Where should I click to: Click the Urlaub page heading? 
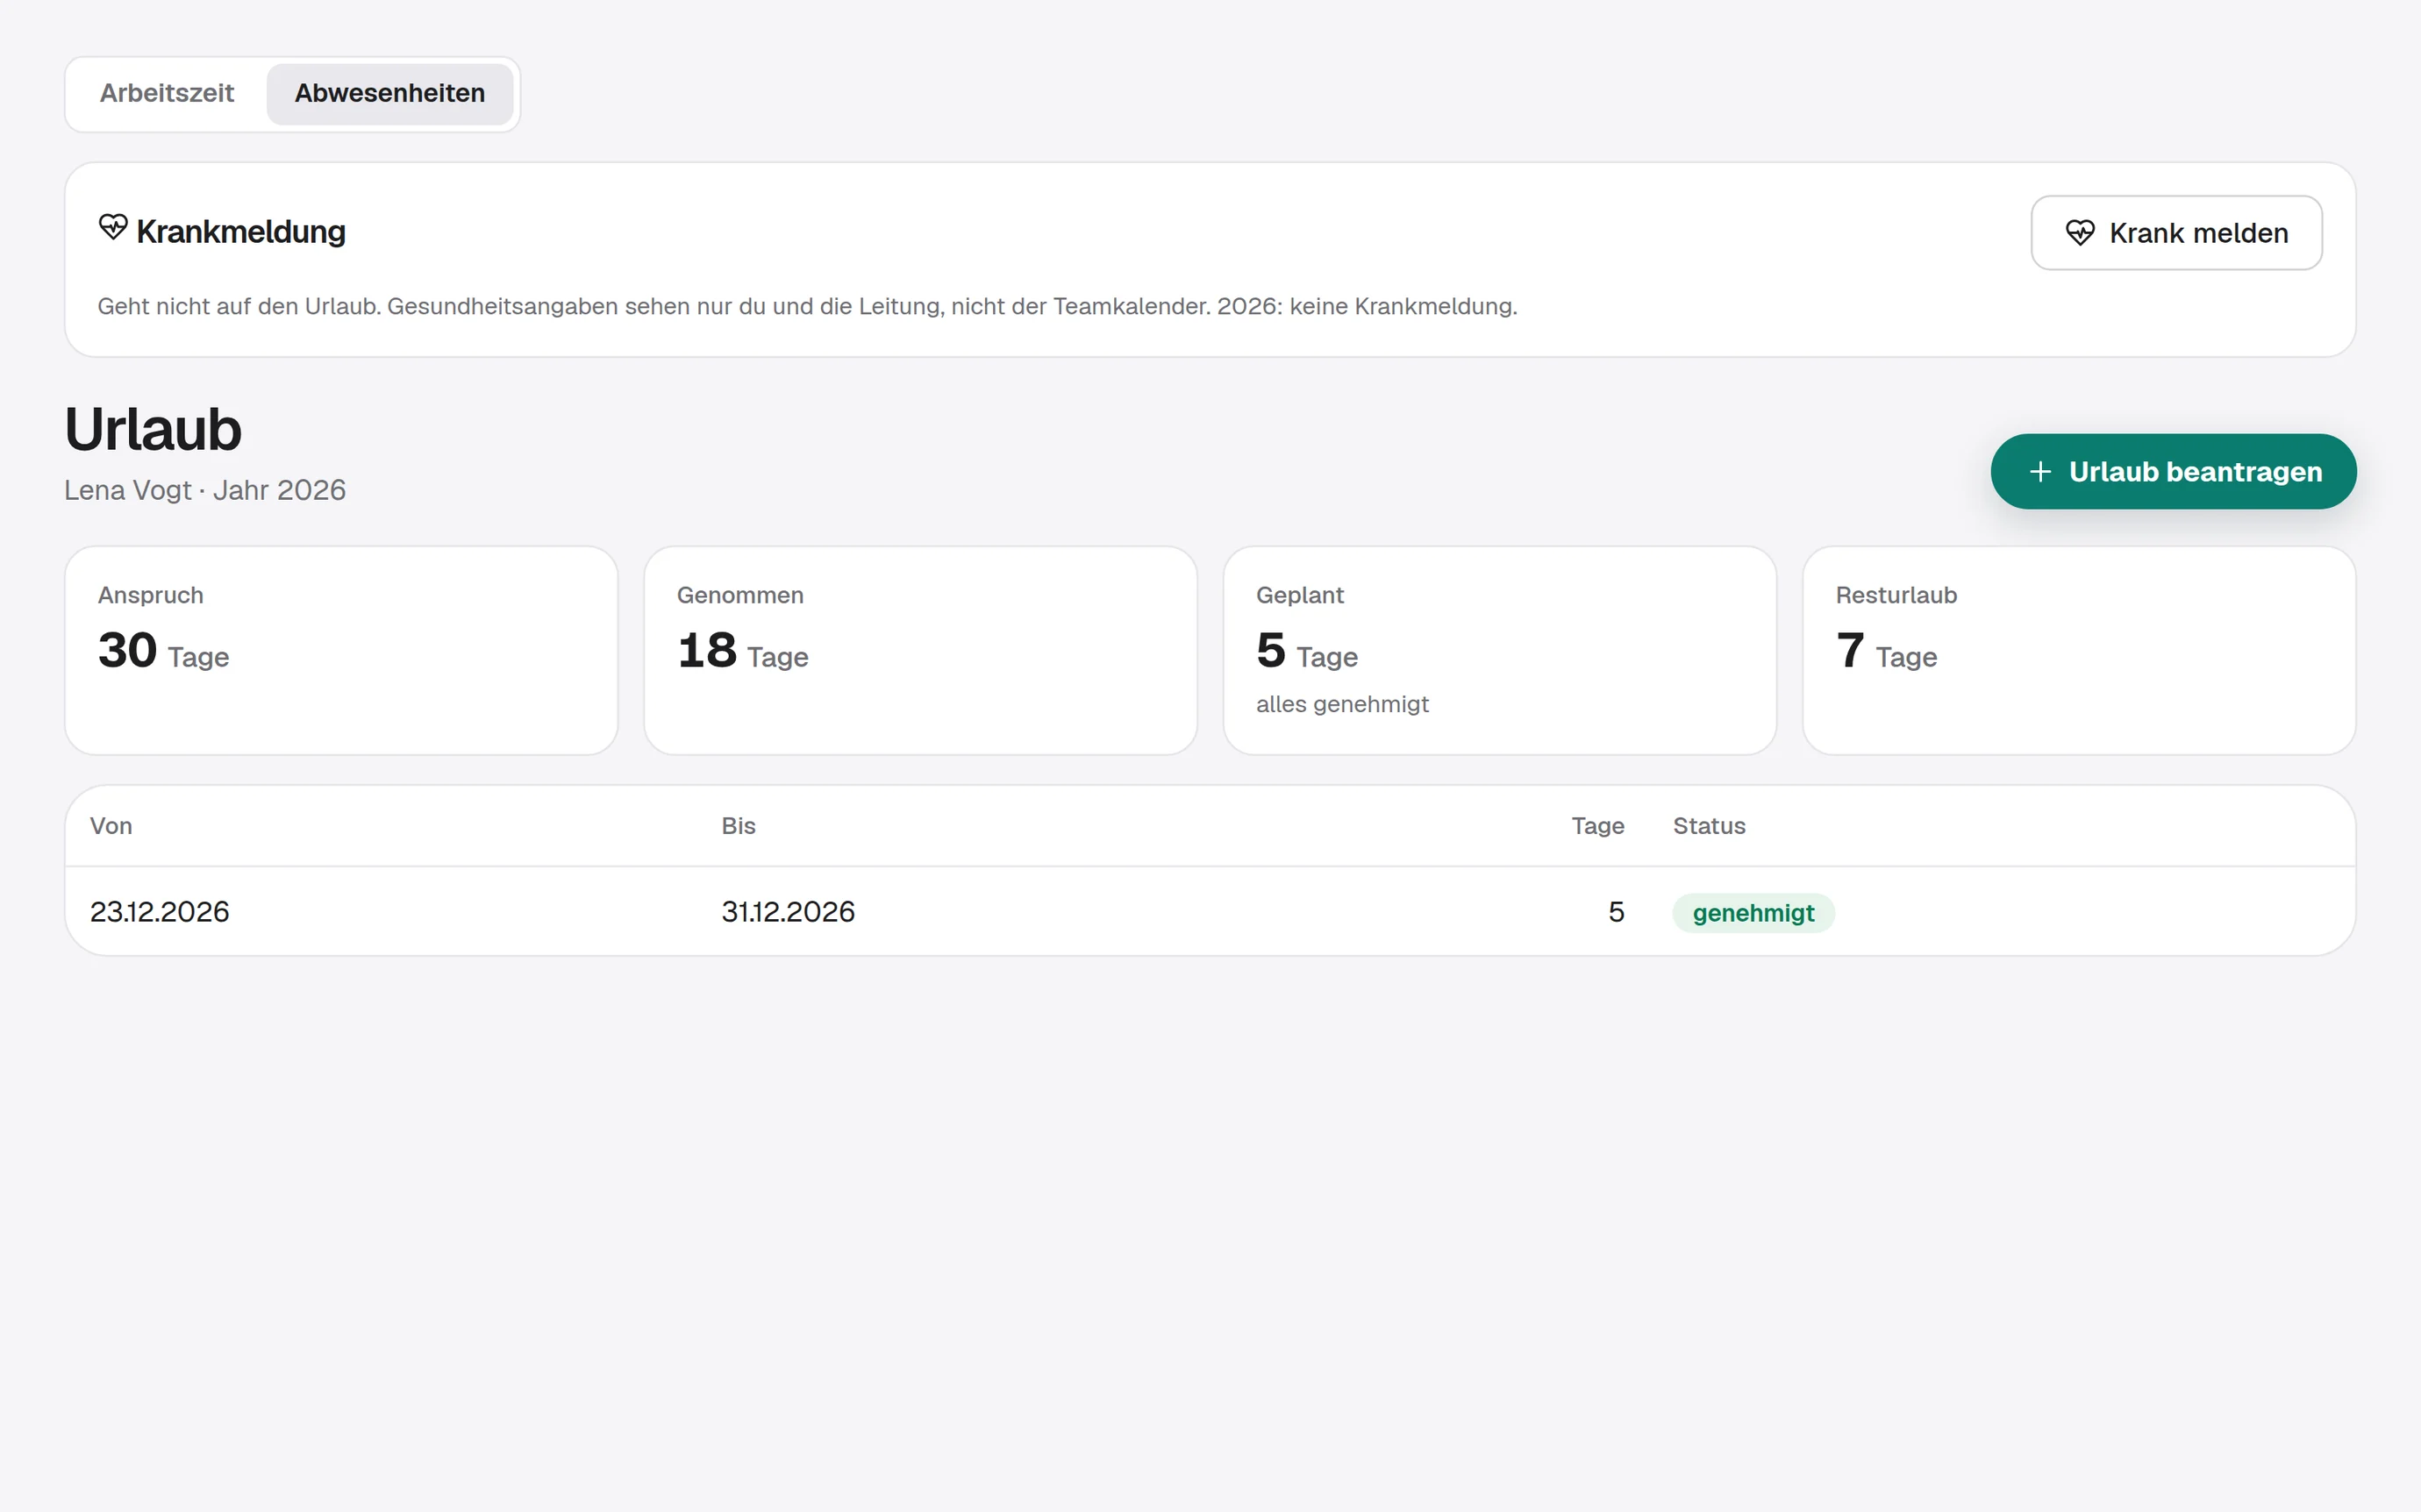tap(153, 430)
